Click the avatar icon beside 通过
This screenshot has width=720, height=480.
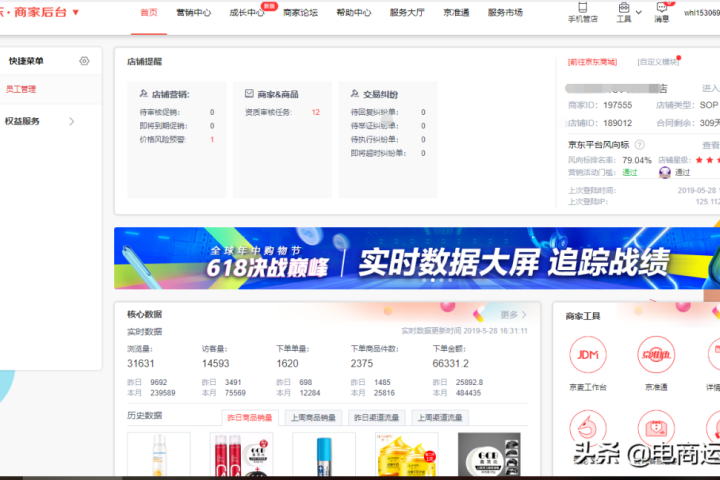pos(664,172)
